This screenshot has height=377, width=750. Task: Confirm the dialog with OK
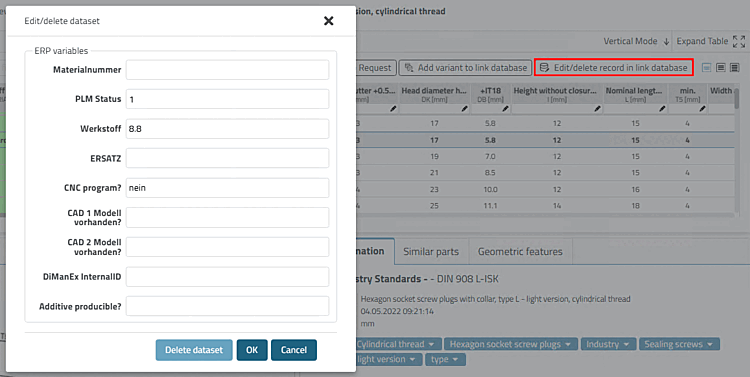click(252, 350)
